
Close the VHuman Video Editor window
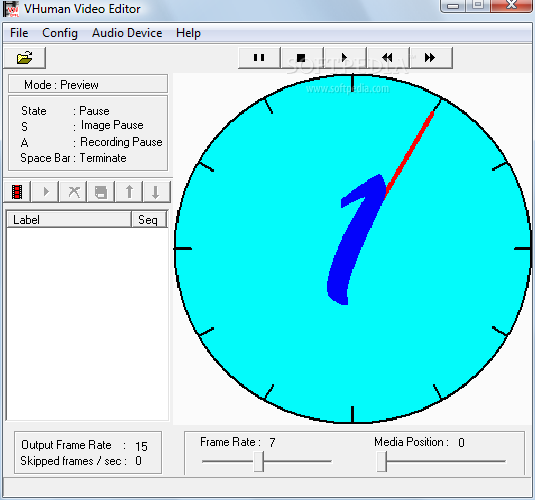point(511,6)
